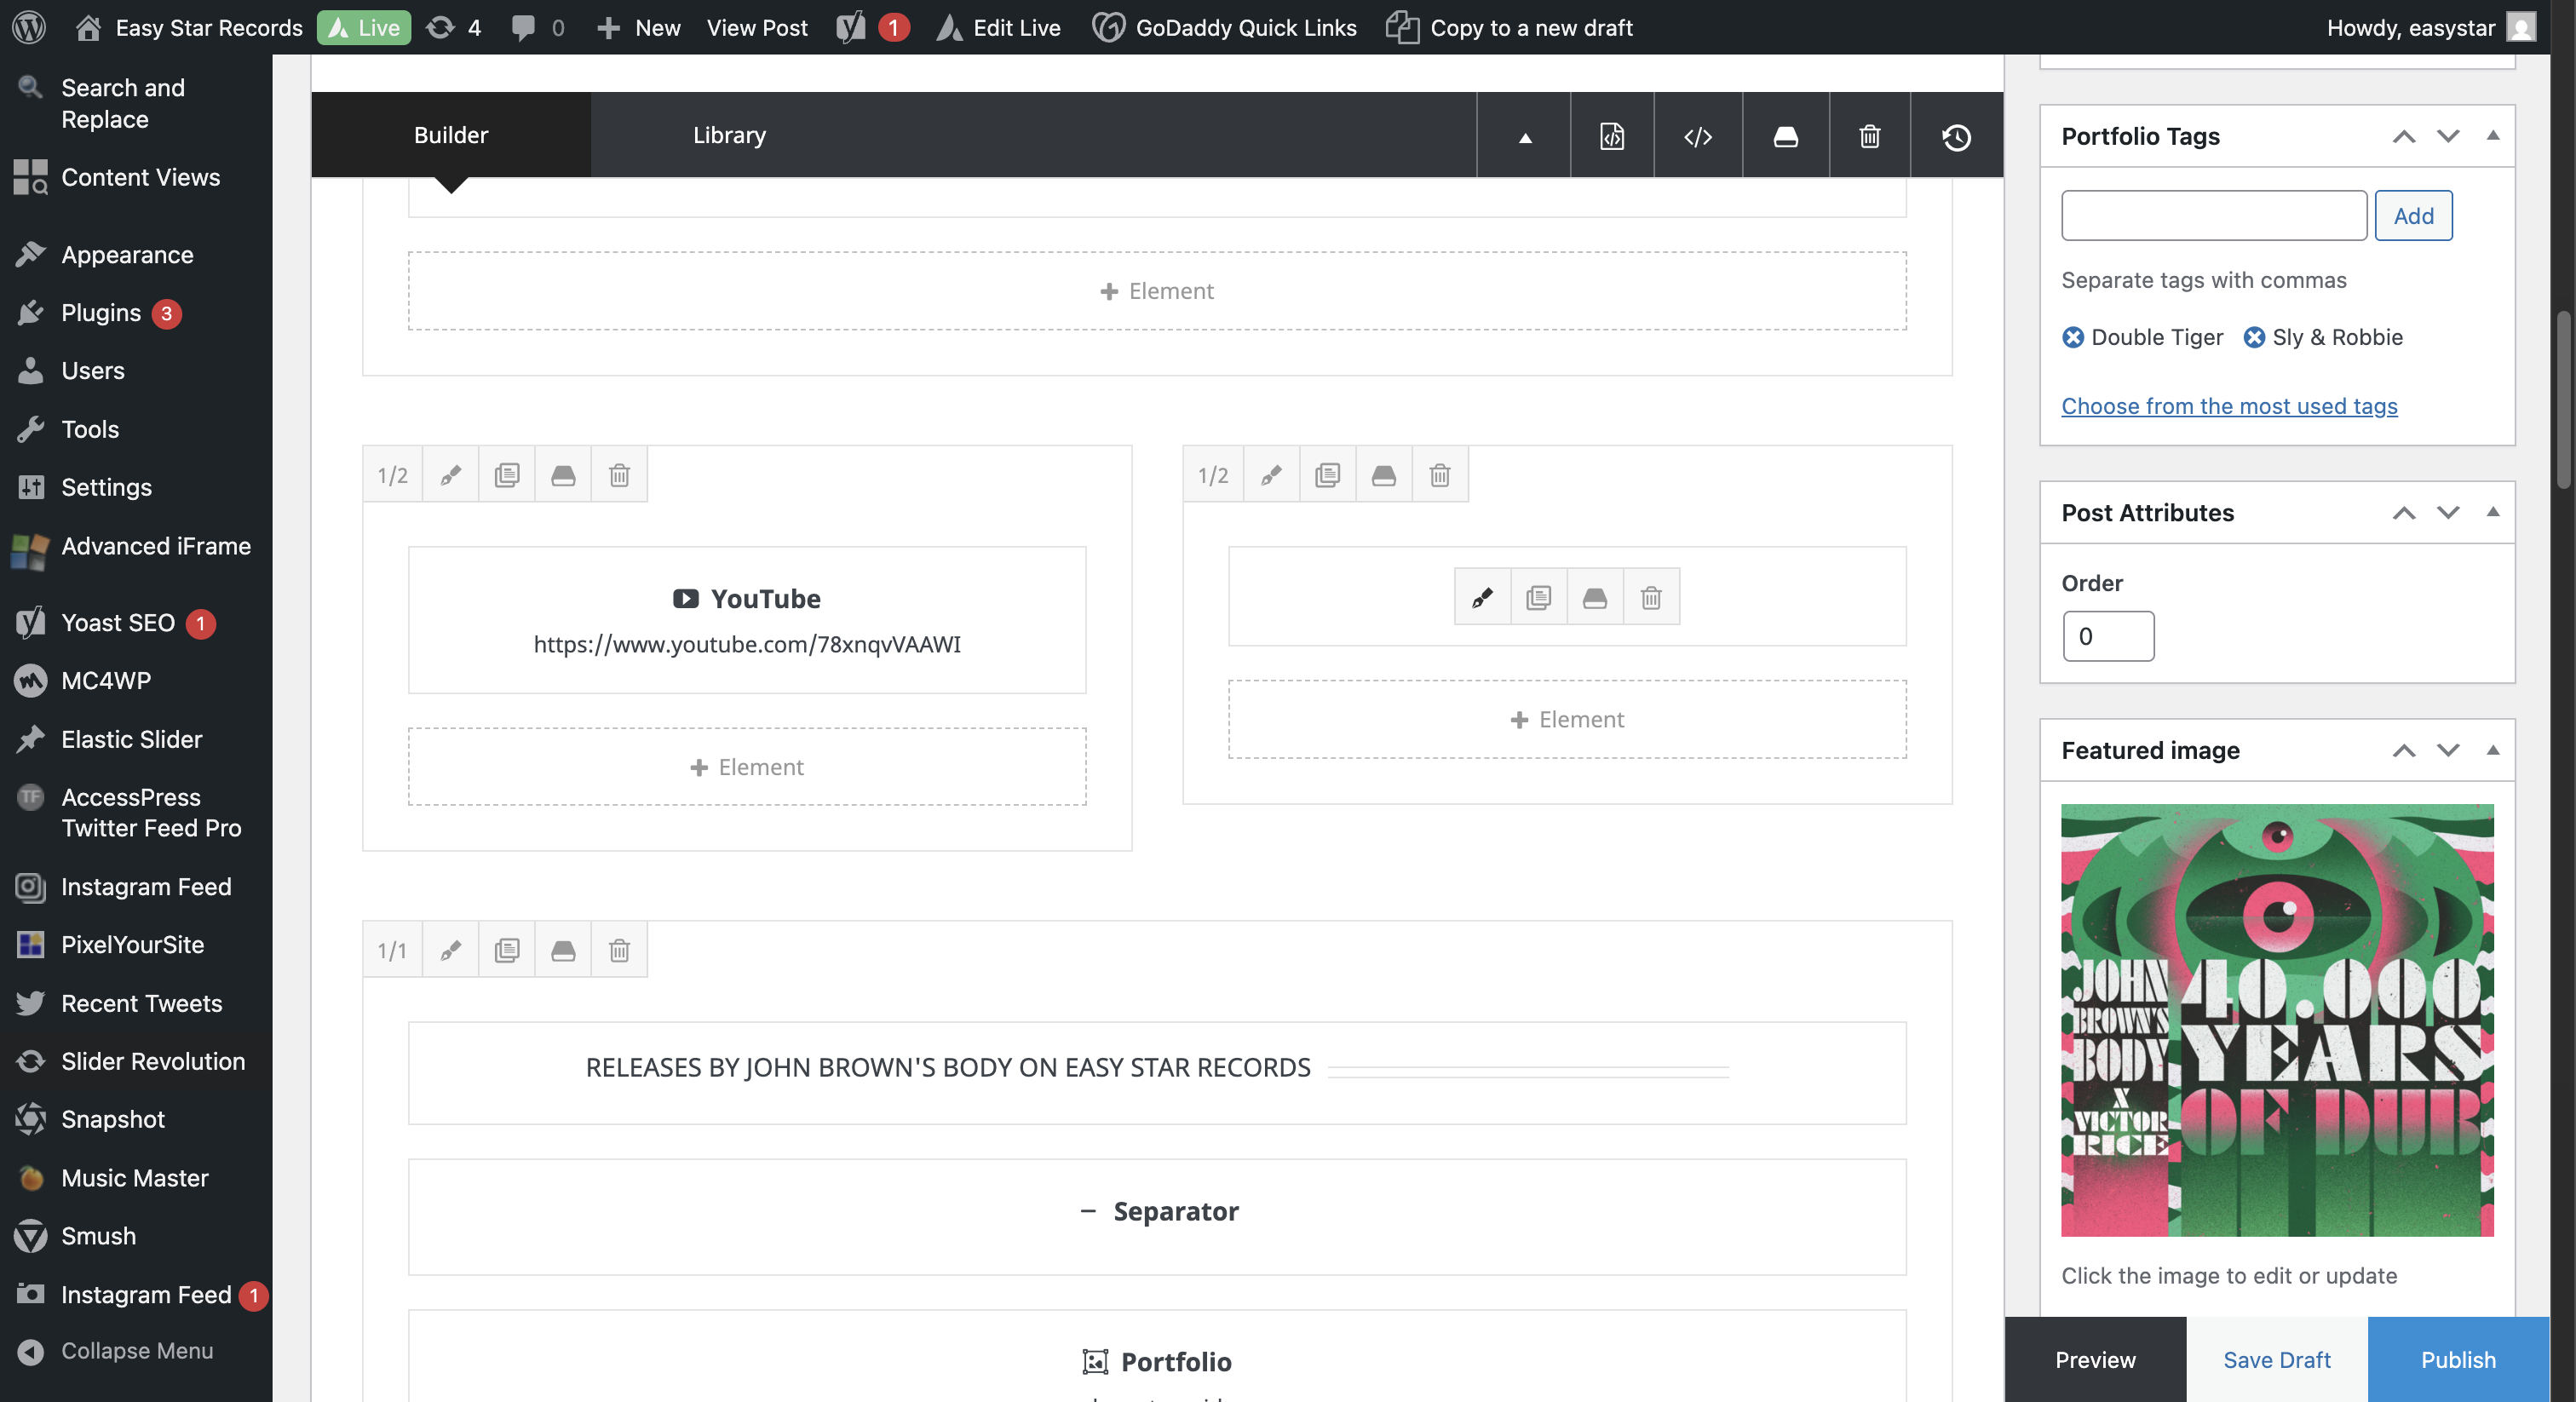
Task: Delete the right 1/2 column
Action: tap(1439, 475)
